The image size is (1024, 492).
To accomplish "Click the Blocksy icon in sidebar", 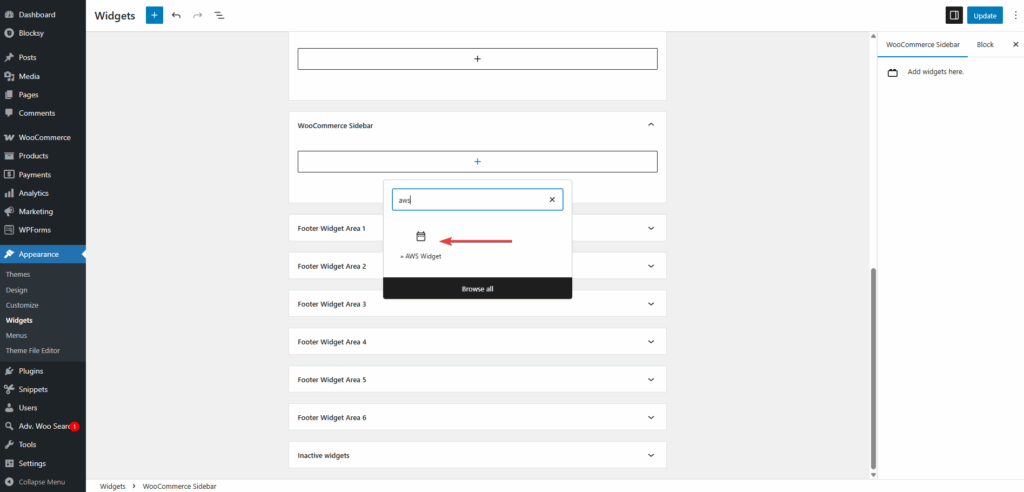I will 9,33.
